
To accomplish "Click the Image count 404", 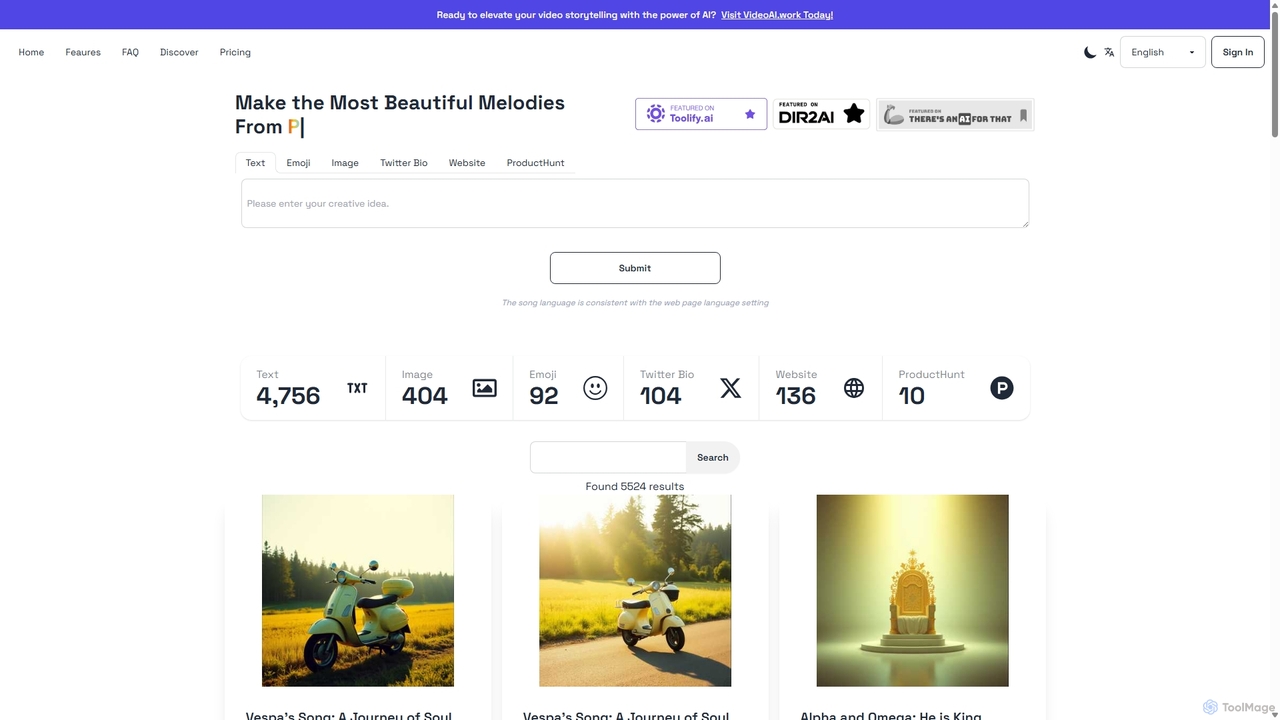I will pyautogui.click(x=425, y=396).
